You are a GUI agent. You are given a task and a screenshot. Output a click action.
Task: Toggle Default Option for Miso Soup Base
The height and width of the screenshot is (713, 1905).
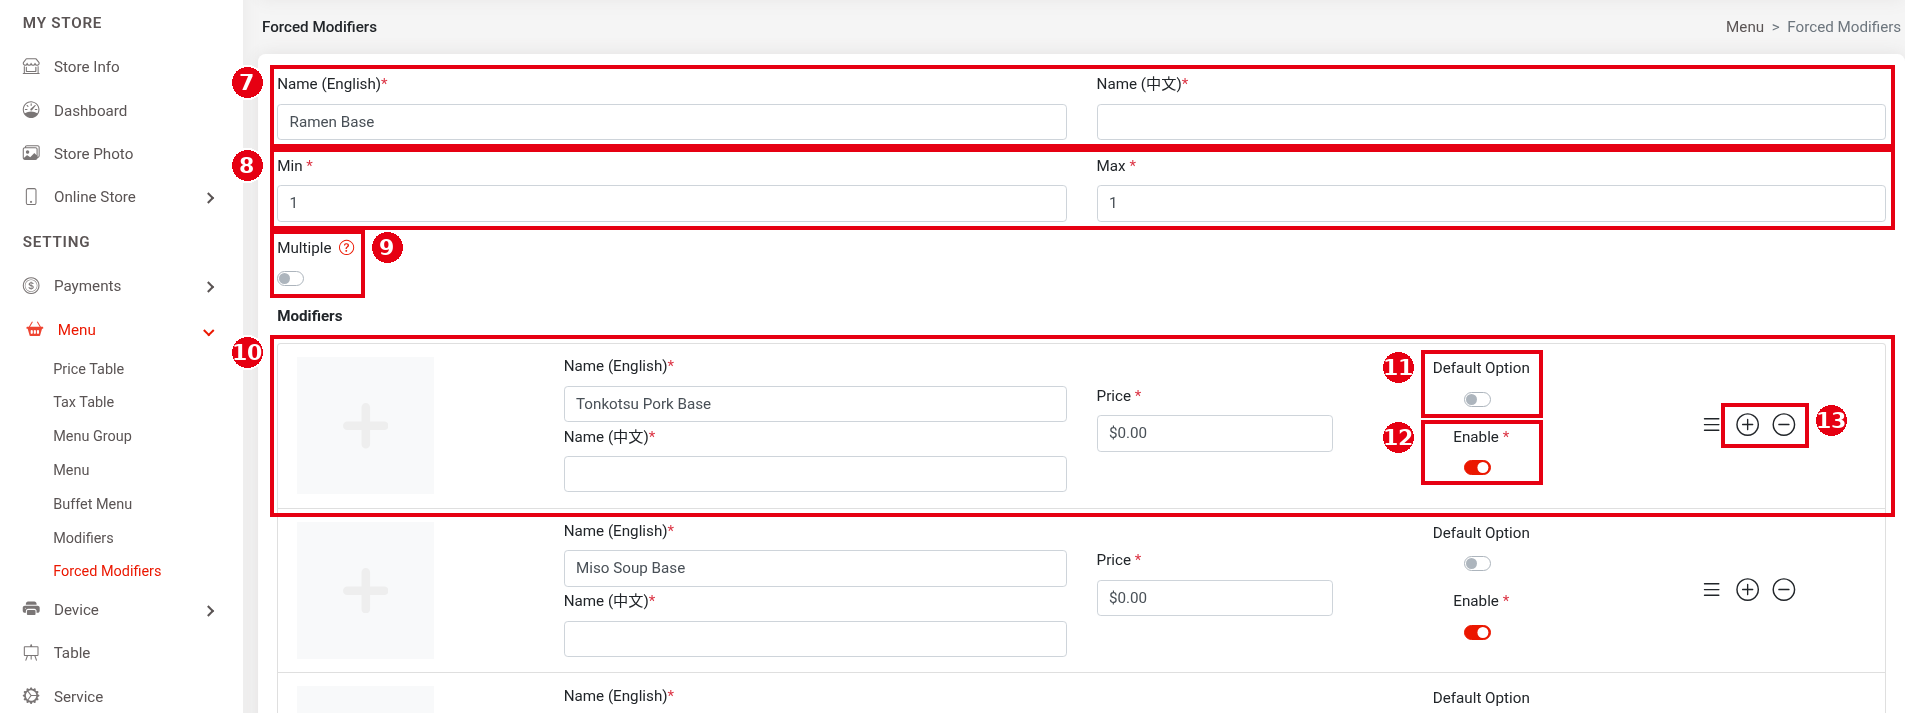pos(1477,564)
